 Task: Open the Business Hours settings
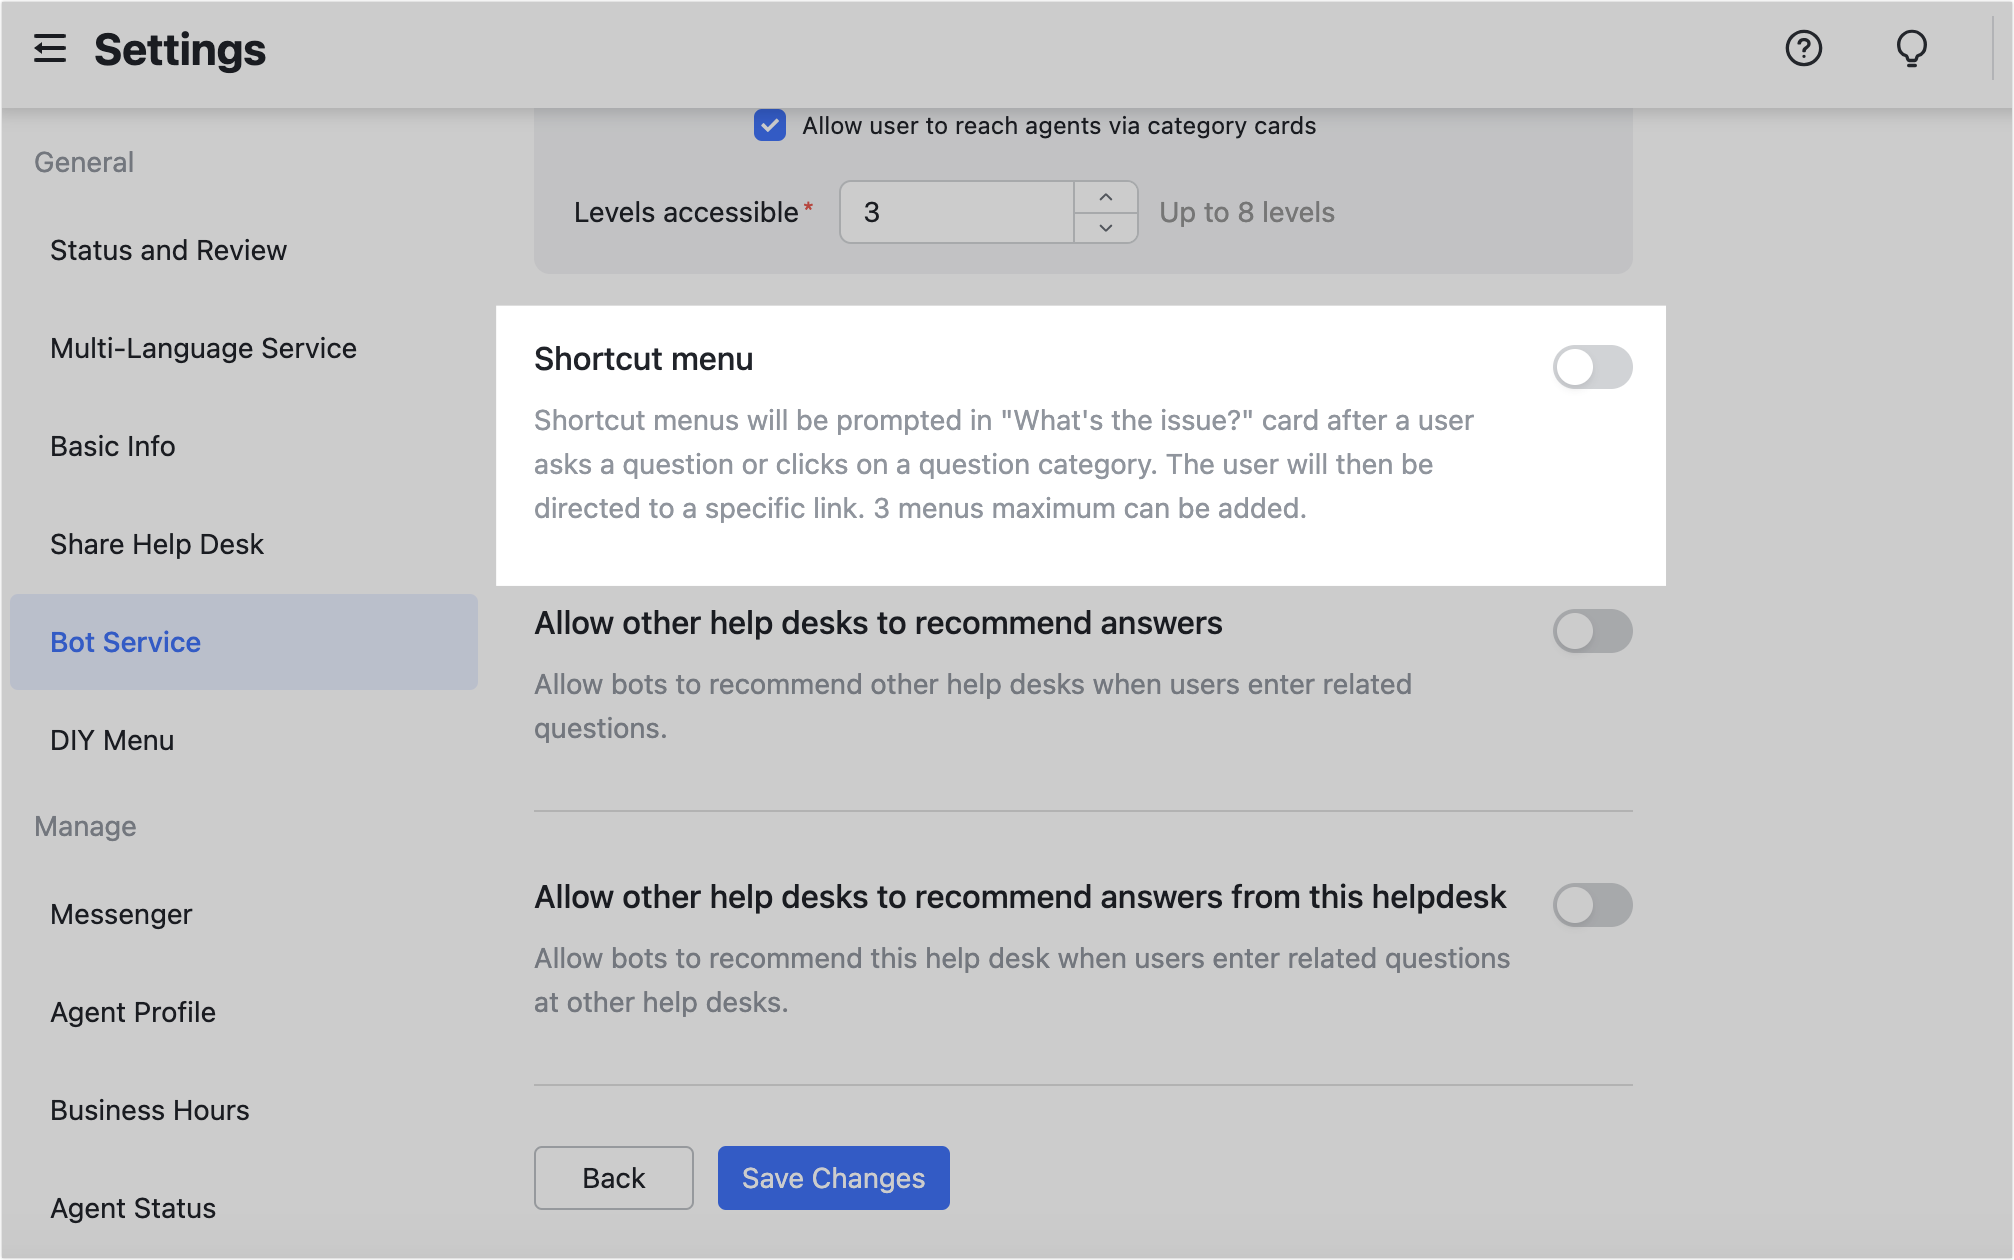149,1109
